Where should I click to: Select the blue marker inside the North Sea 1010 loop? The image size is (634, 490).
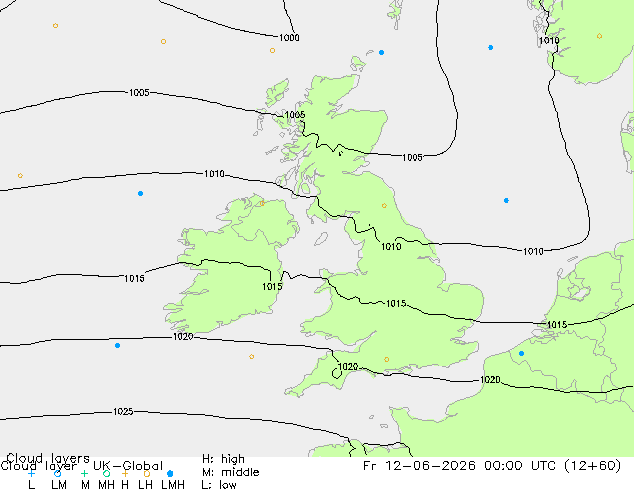tap(506, 201)
